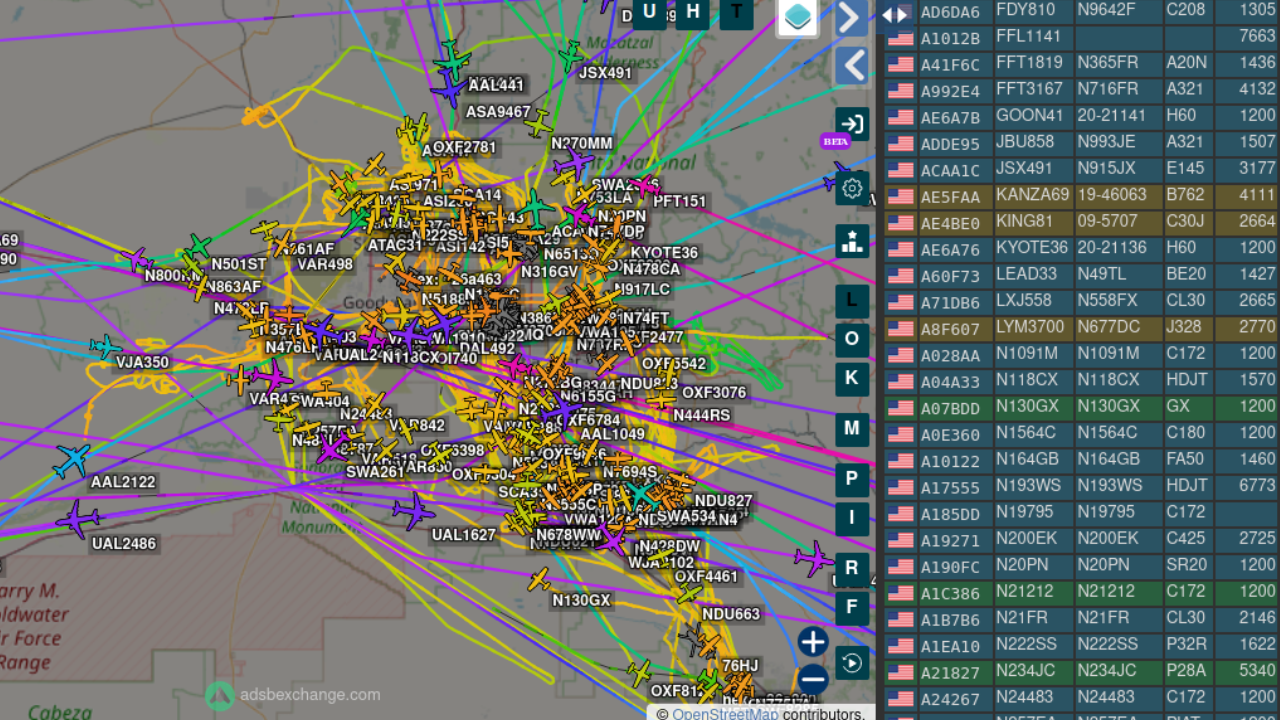This screenshot has width=1280, height=720.
Task: Click hex code A19271 in table
Action: [950, 540]
